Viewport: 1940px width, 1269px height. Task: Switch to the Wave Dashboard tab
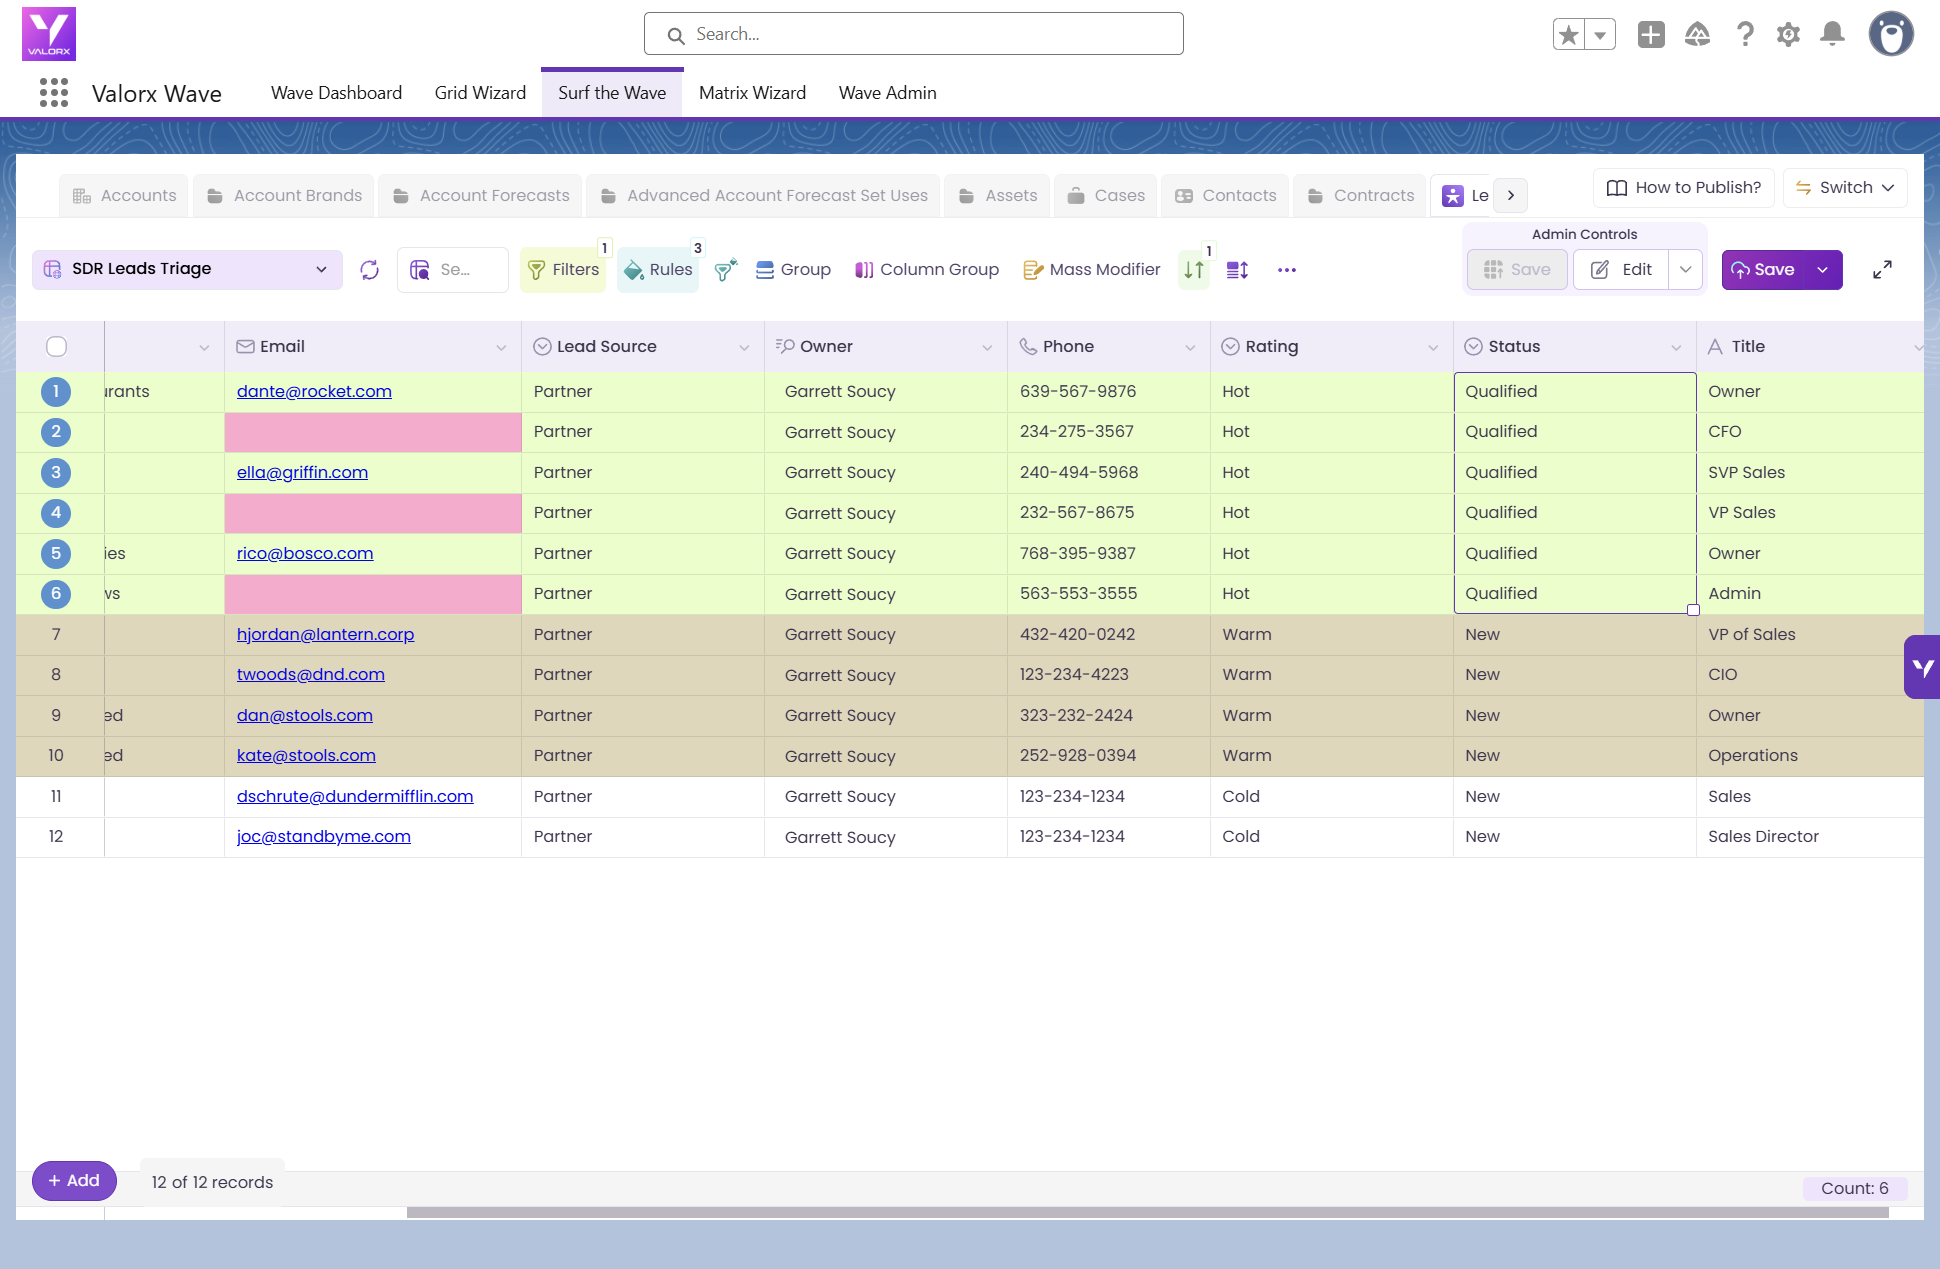click(x=336, y=93)
